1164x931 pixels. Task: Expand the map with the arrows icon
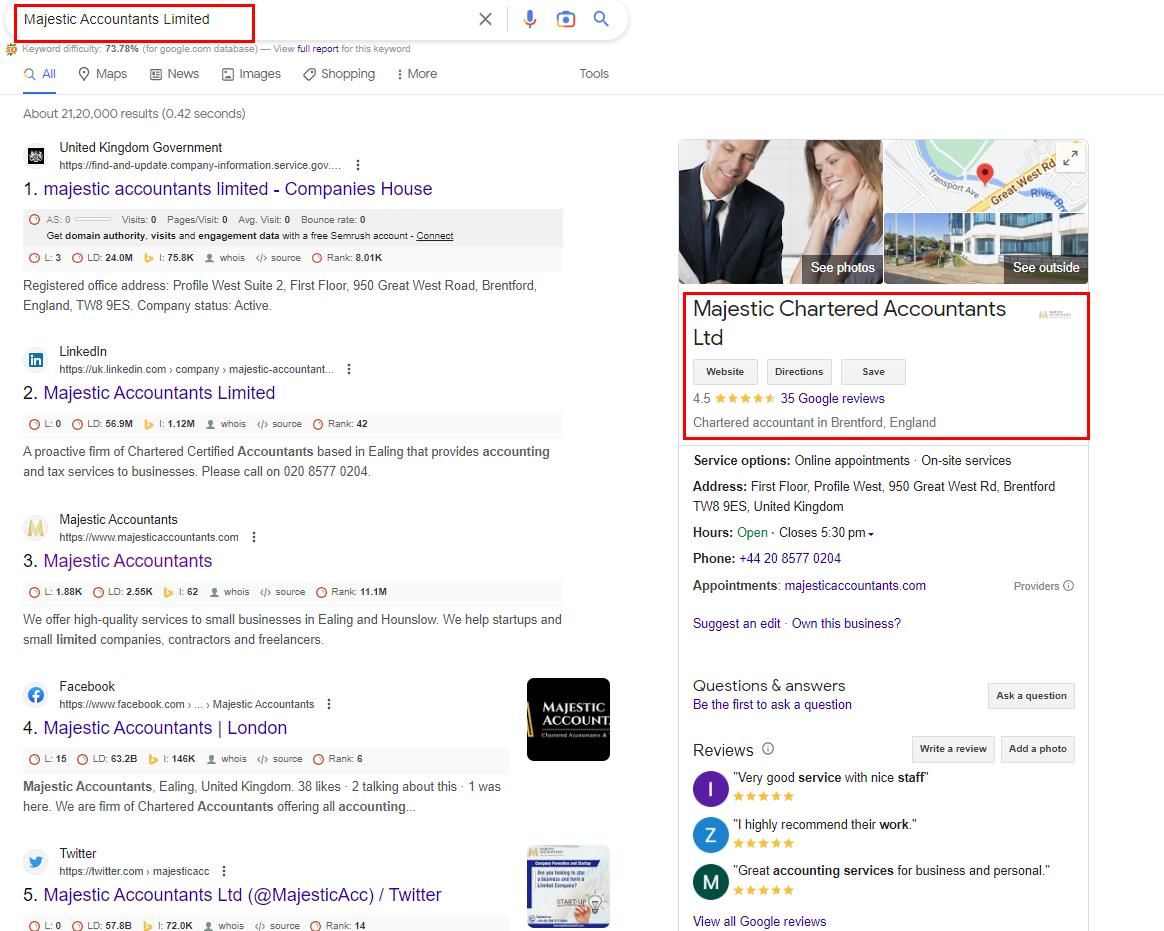pos(1070,158)
